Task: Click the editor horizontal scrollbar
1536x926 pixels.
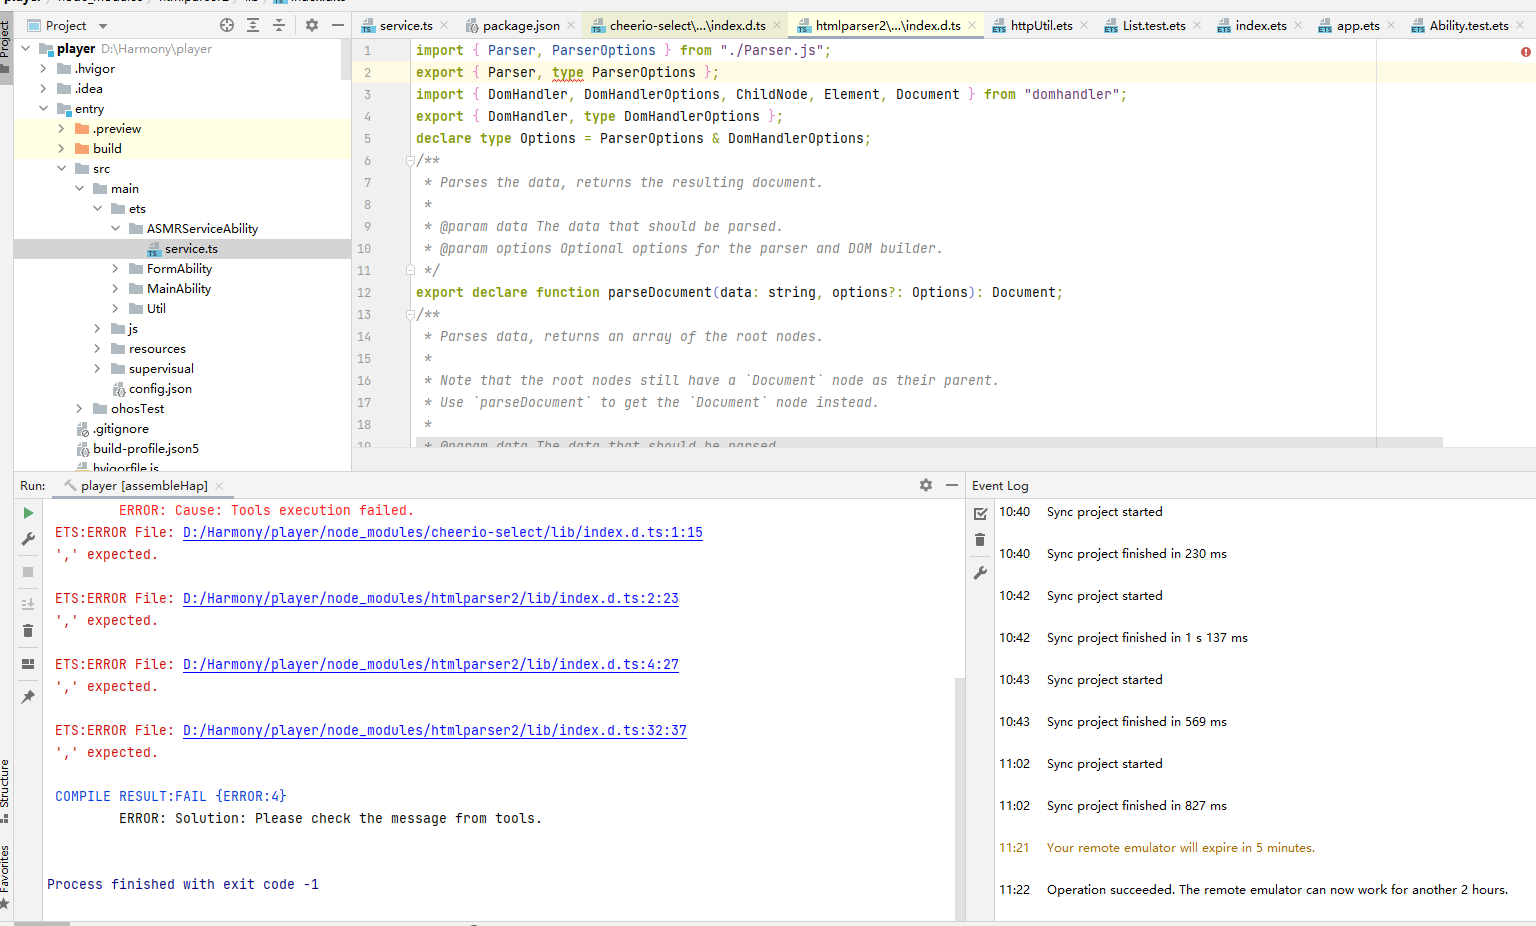Action: coord(928,442)
